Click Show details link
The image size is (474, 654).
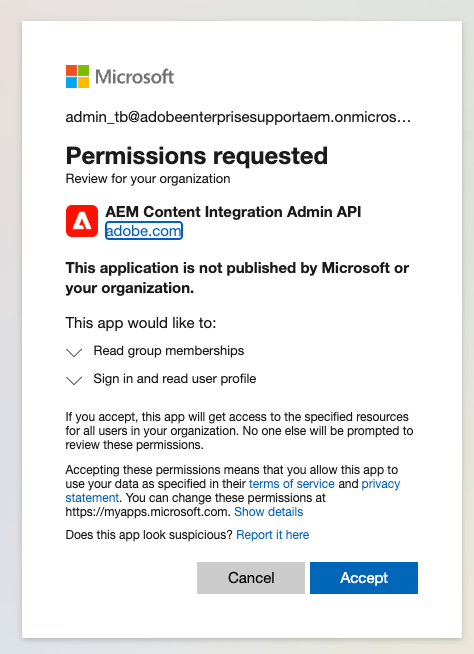pyautogui.click(x=268, y=512)
